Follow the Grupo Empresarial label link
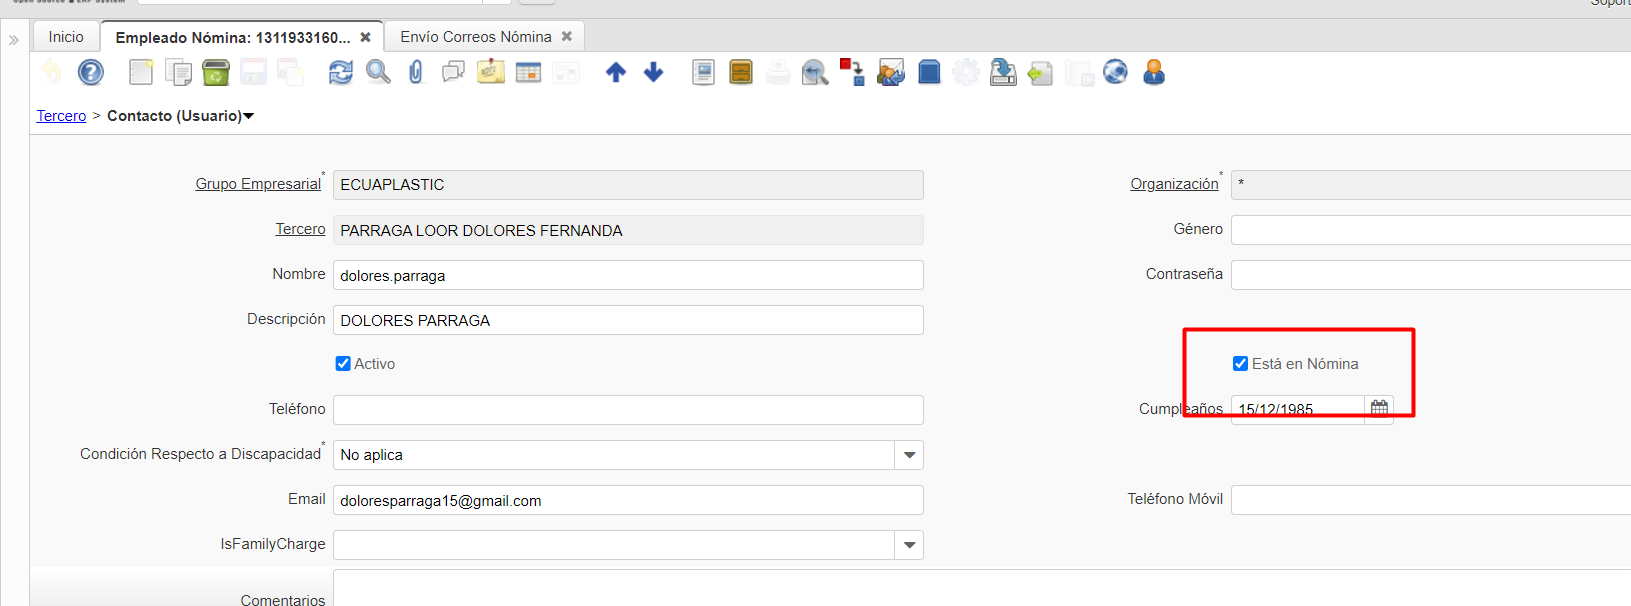The image size is (1631, 606). coord(258,184)
